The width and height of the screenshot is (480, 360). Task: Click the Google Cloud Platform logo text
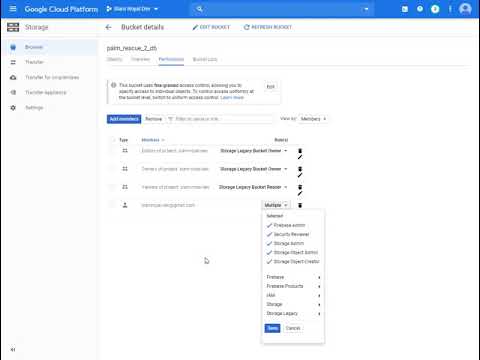[x=61, y=9]
